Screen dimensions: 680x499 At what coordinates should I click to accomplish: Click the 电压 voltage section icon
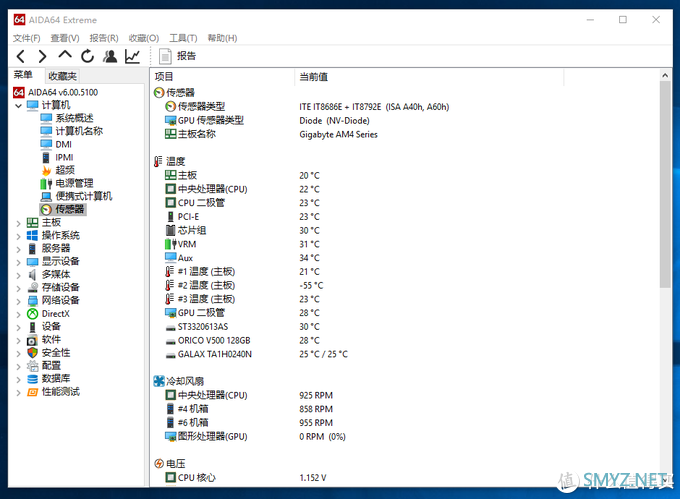click(159, 463)
